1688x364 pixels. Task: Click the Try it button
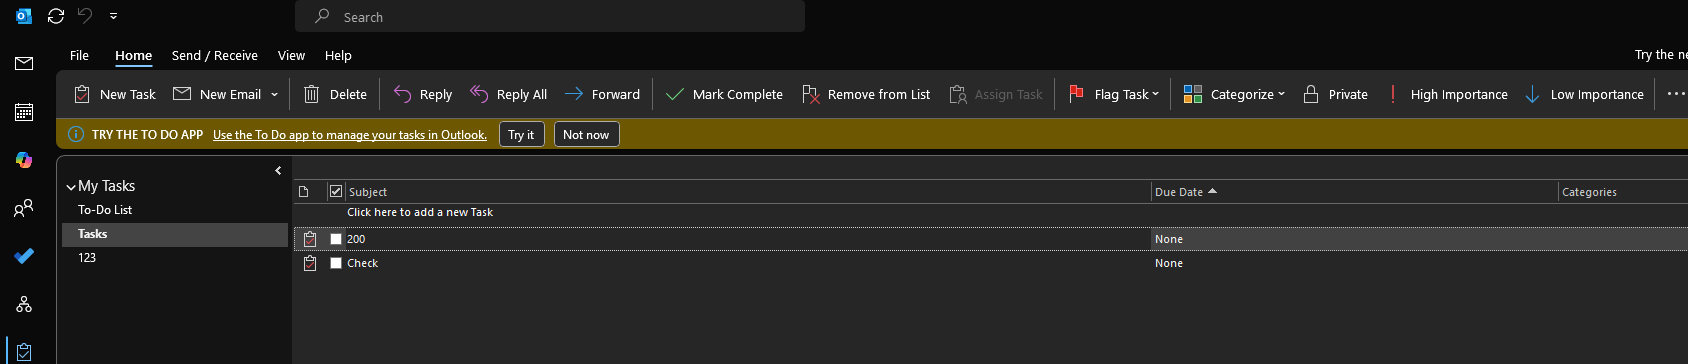tap(521, 134)
